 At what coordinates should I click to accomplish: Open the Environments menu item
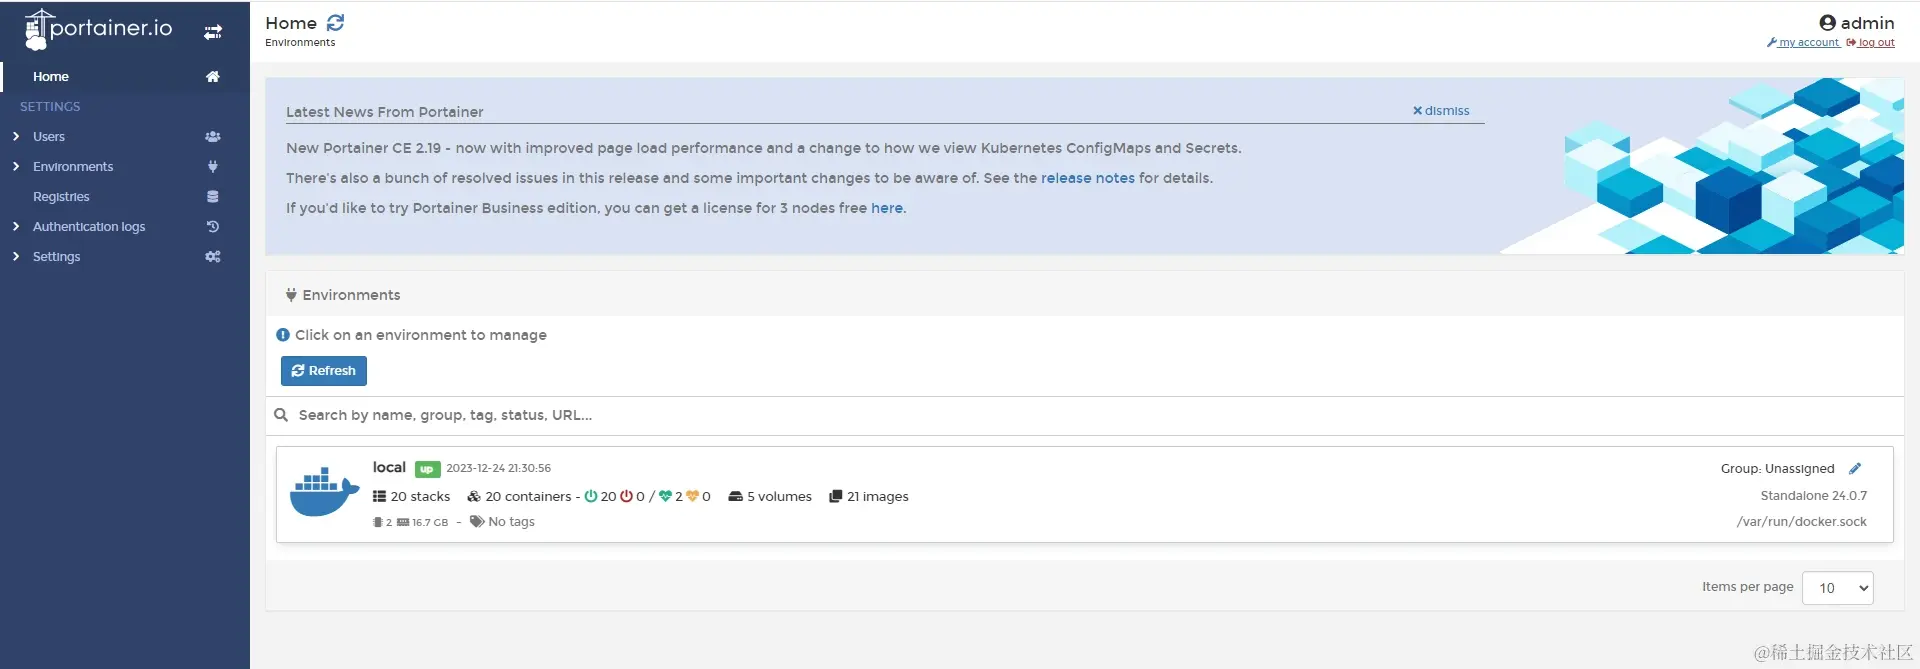pos(125,167)
